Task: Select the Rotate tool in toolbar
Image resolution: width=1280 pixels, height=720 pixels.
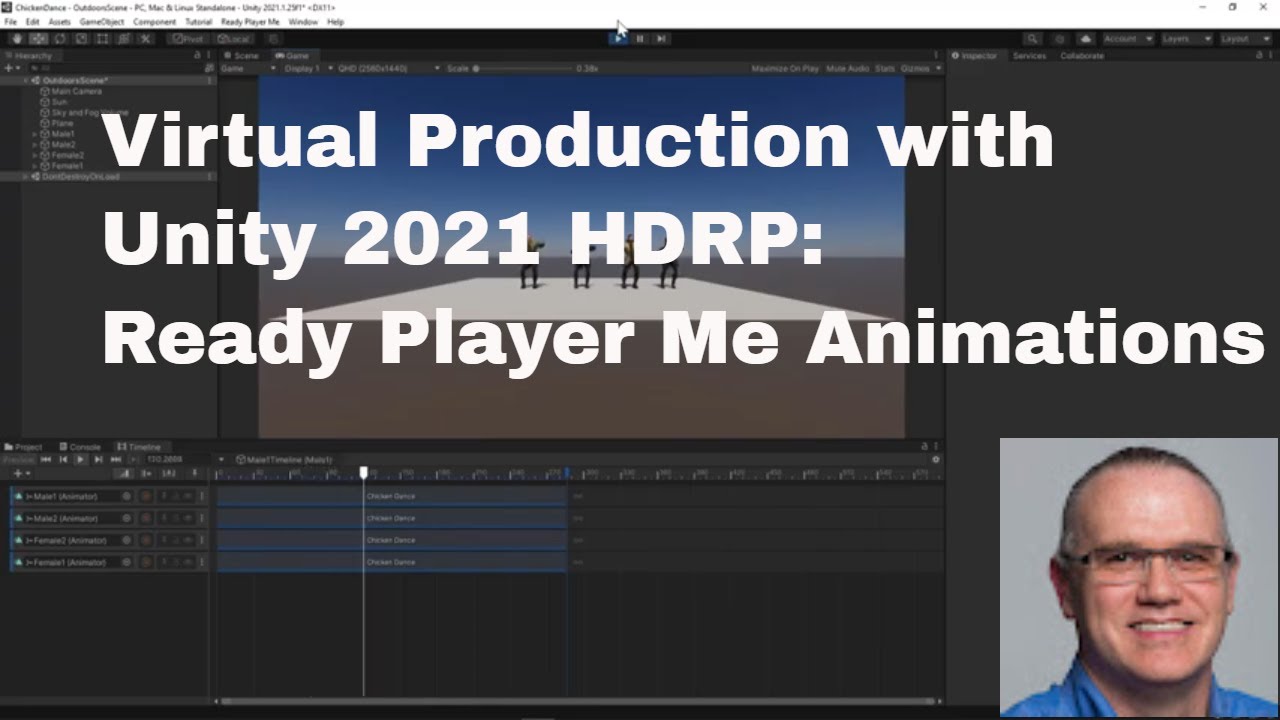Action: coord(60,39)
